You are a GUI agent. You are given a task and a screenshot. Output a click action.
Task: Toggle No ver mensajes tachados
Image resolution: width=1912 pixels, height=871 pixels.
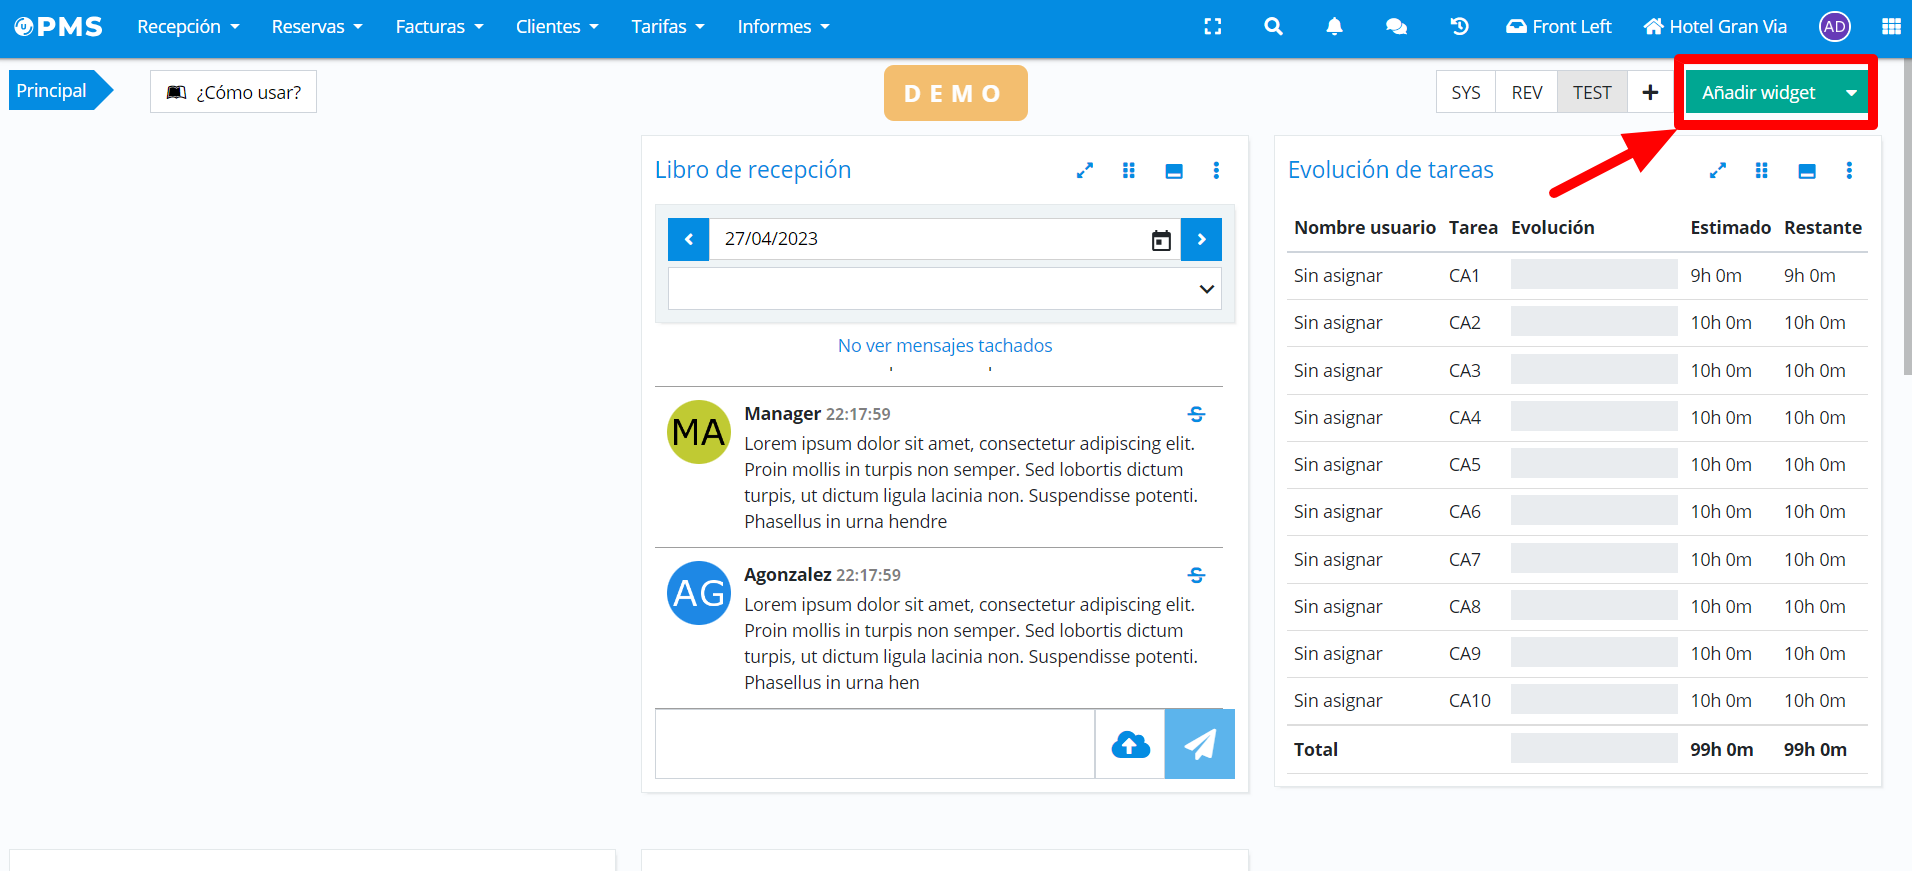pos(944,346)
